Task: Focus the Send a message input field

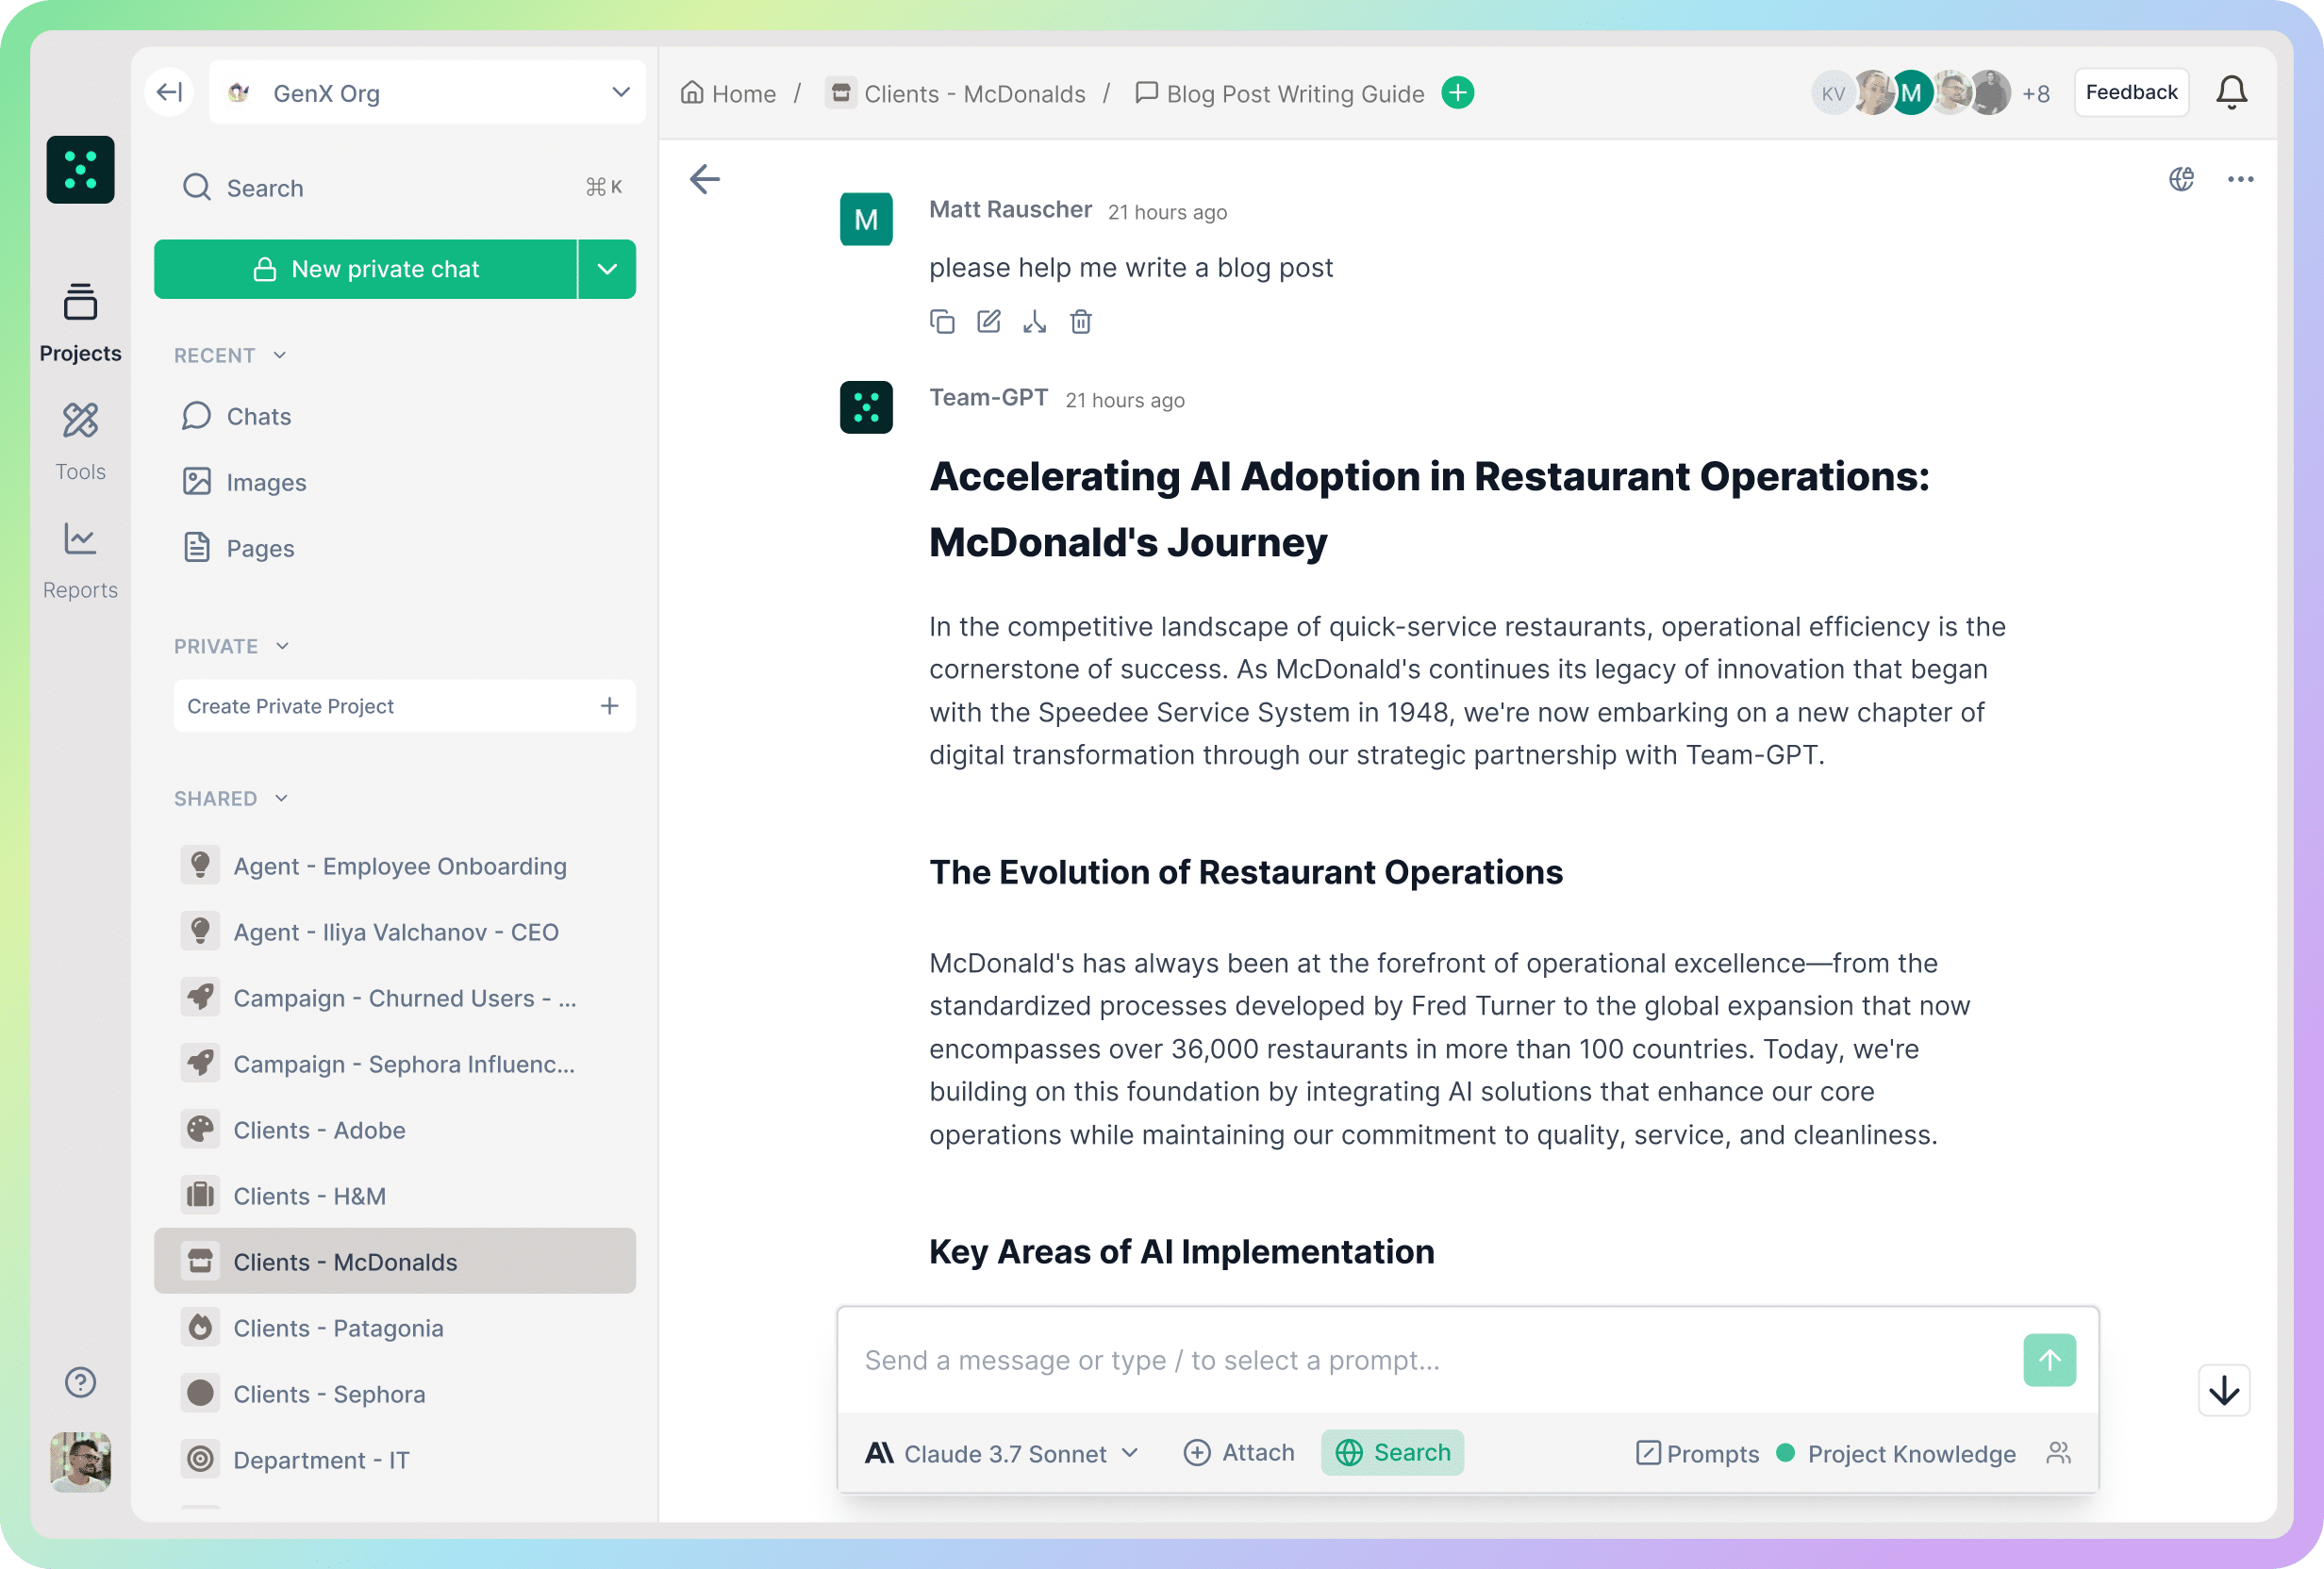Action: tap(1430, 1360)
